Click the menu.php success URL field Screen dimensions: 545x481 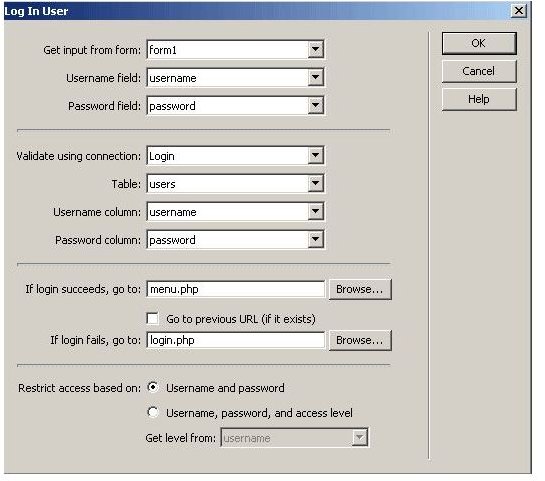236,289
